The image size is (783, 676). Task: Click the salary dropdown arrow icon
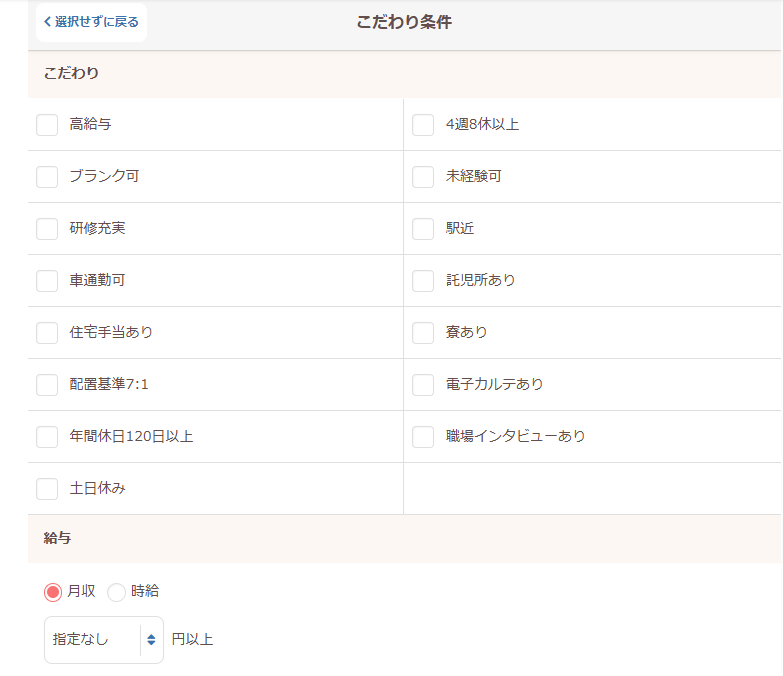click(x=151, y=640)
